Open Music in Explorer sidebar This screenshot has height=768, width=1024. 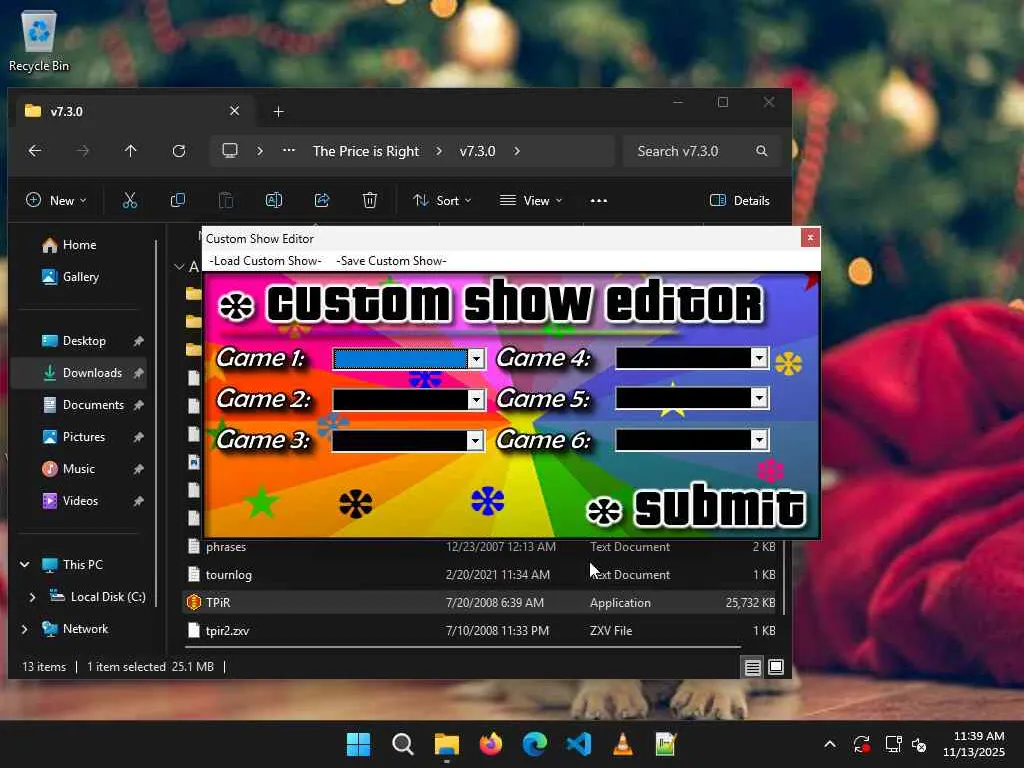[x=78, y=469]
